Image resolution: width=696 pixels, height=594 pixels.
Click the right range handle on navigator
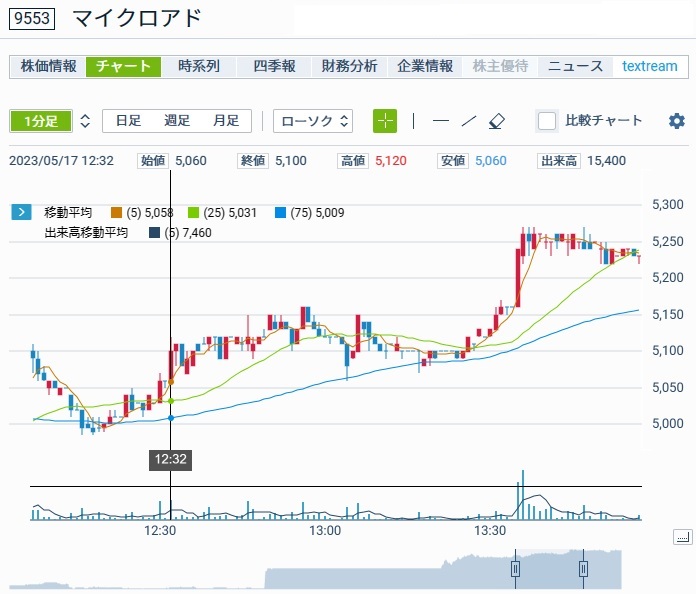(583, 569)
